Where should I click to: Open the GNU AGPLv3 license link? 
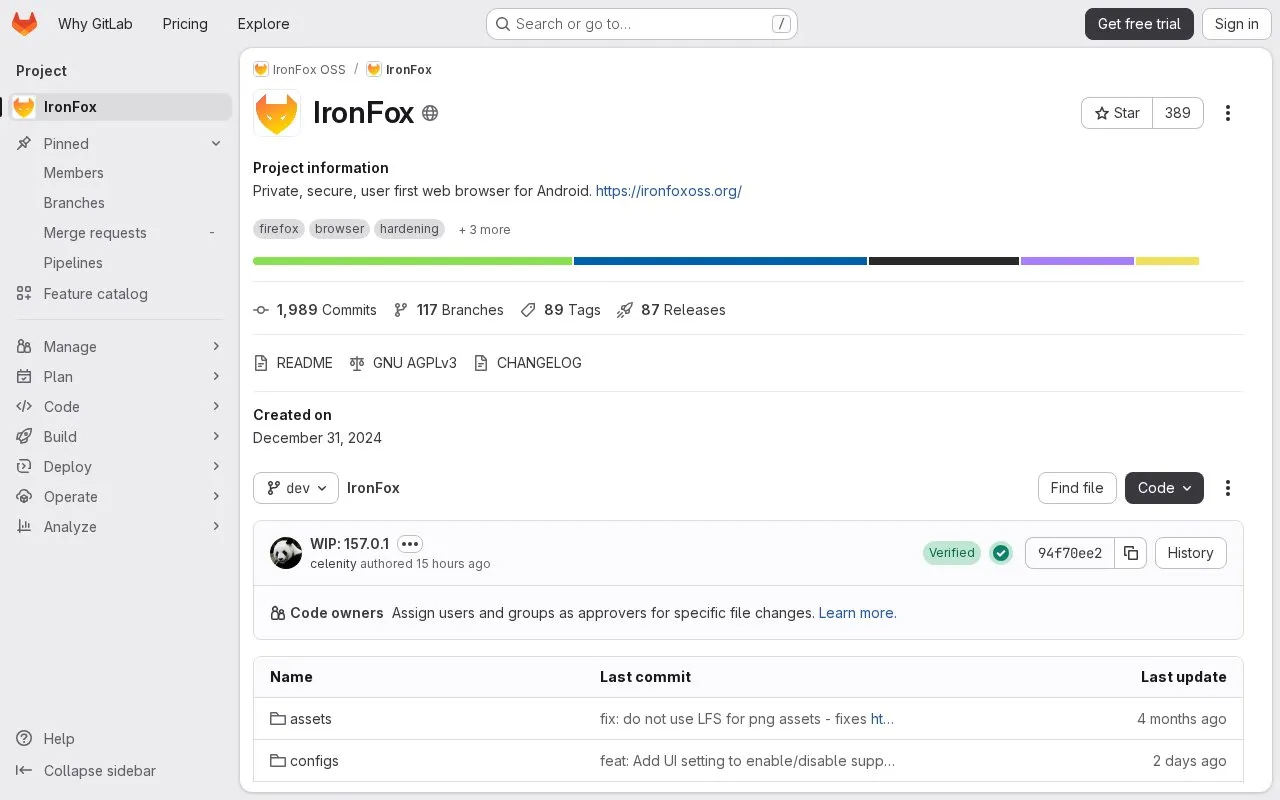tap(403, 363)
